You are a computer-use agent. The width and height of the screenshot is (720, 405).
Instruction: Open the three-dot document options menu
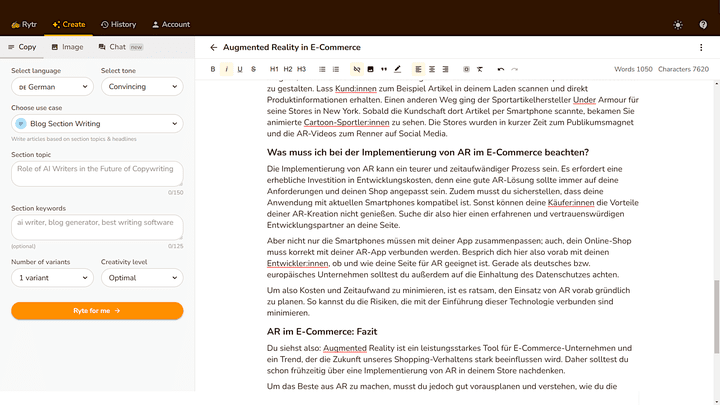pos(700,47)
